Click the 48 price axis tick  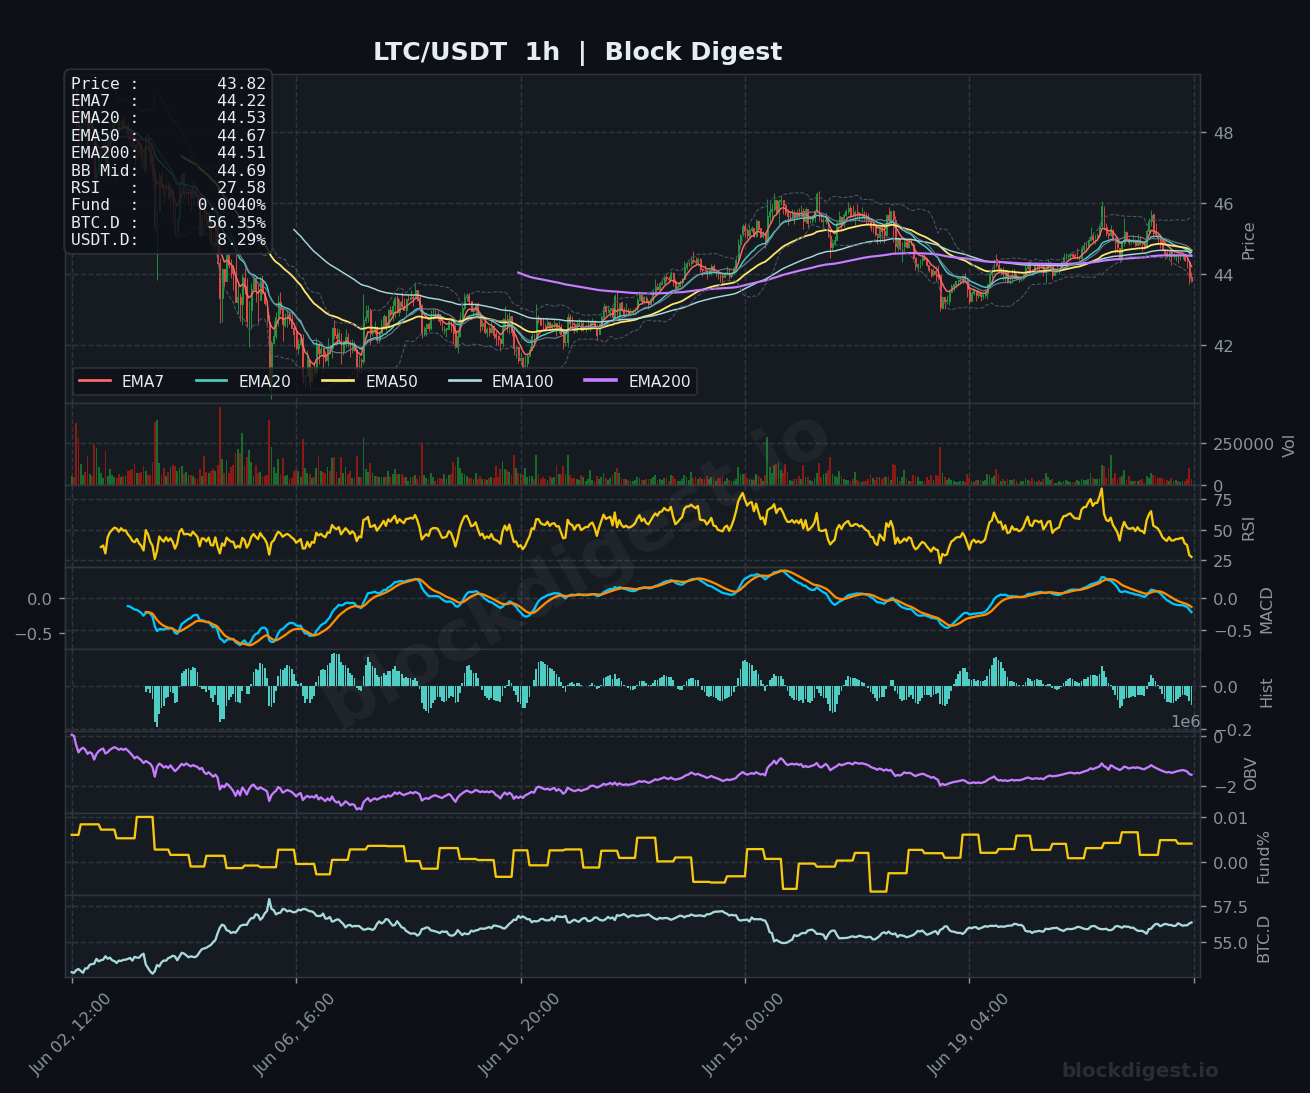tap(1223, 133)
